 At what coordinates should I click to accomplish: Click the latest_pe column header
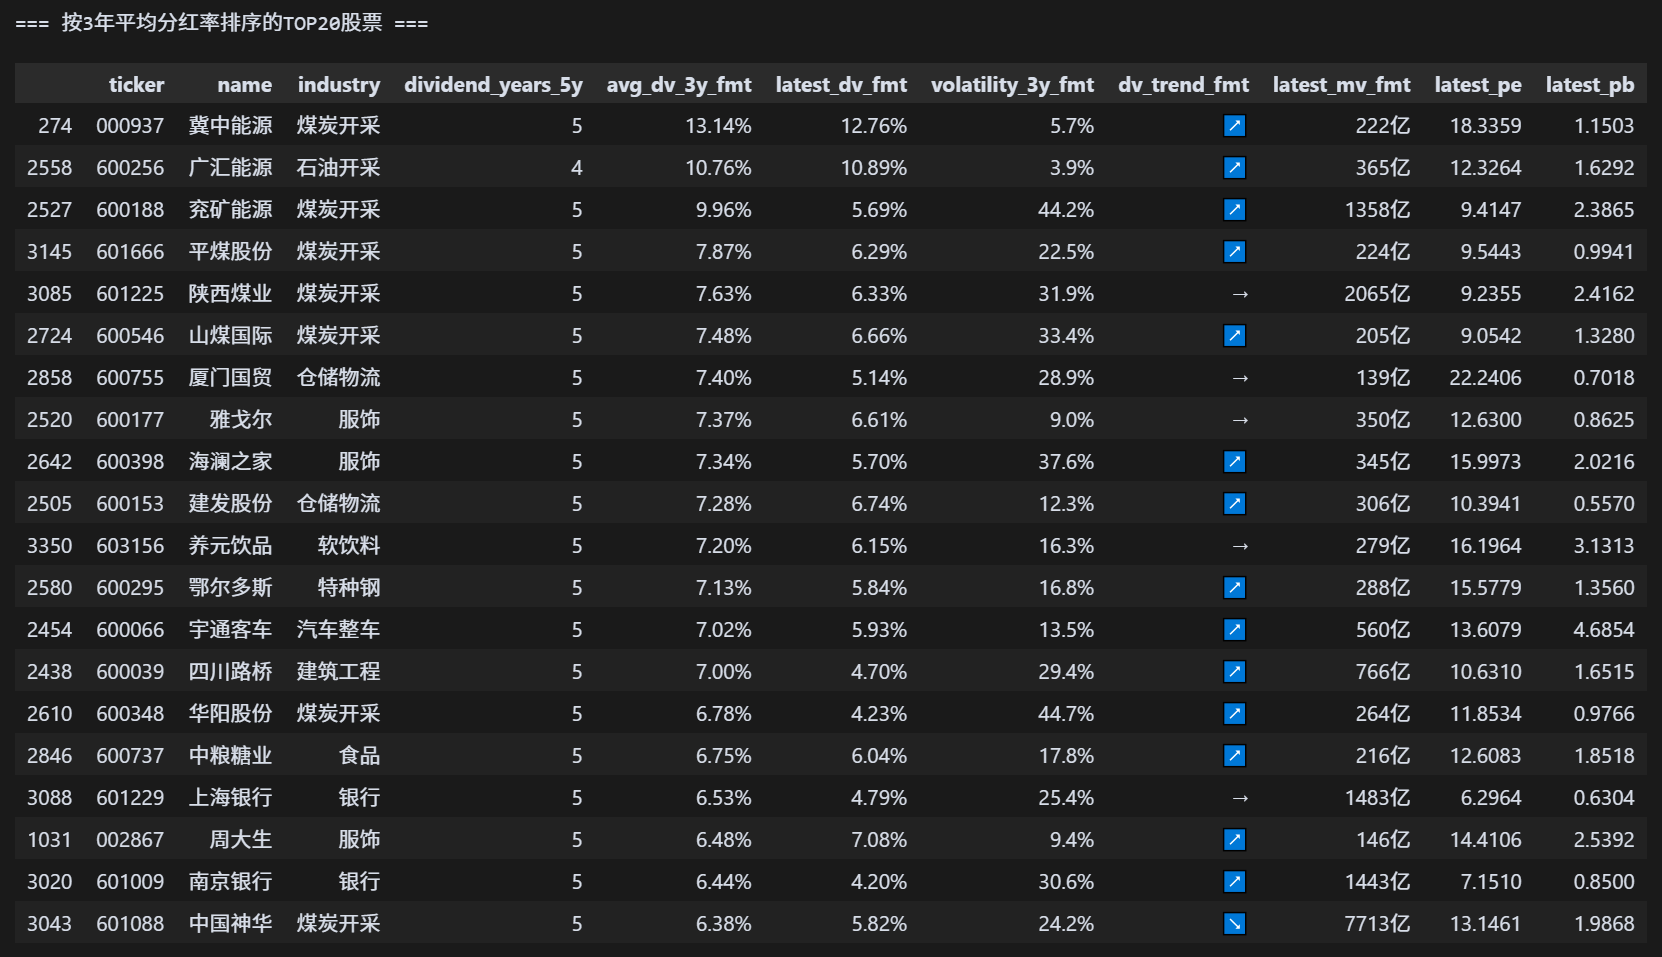click(1478, 85)
